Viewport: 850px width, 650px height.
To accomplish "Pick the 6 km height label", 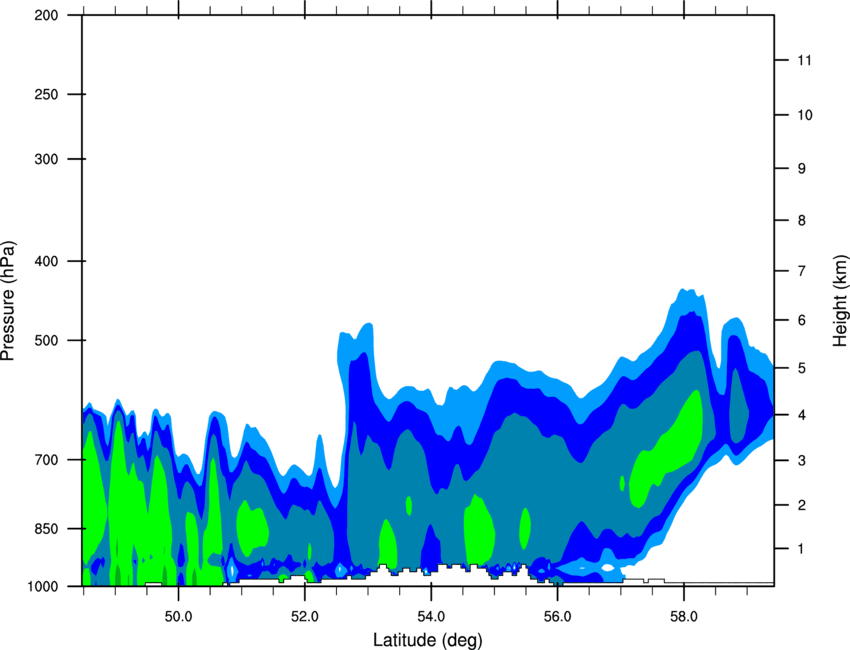I will [801, 320].
